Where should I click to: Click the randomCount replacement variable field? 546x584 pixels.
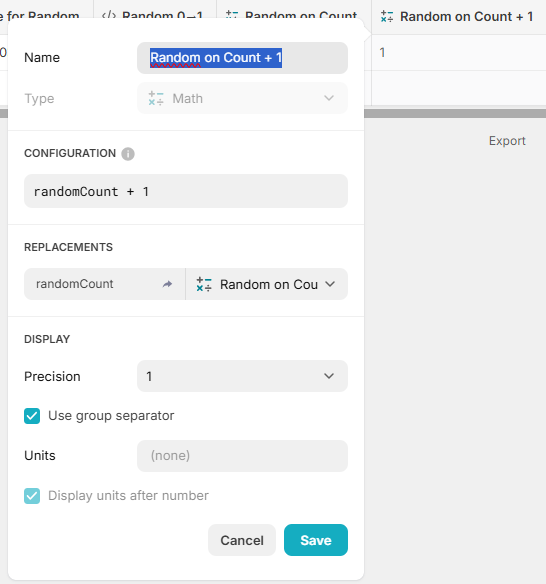(x=105, y=284)
